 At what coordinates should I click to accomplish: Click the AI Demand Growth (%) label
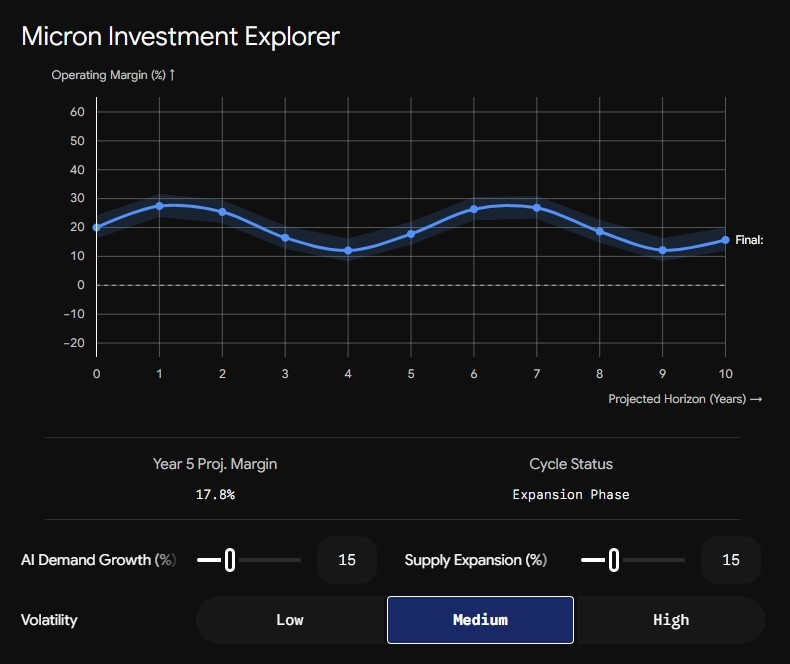[99, 560]
